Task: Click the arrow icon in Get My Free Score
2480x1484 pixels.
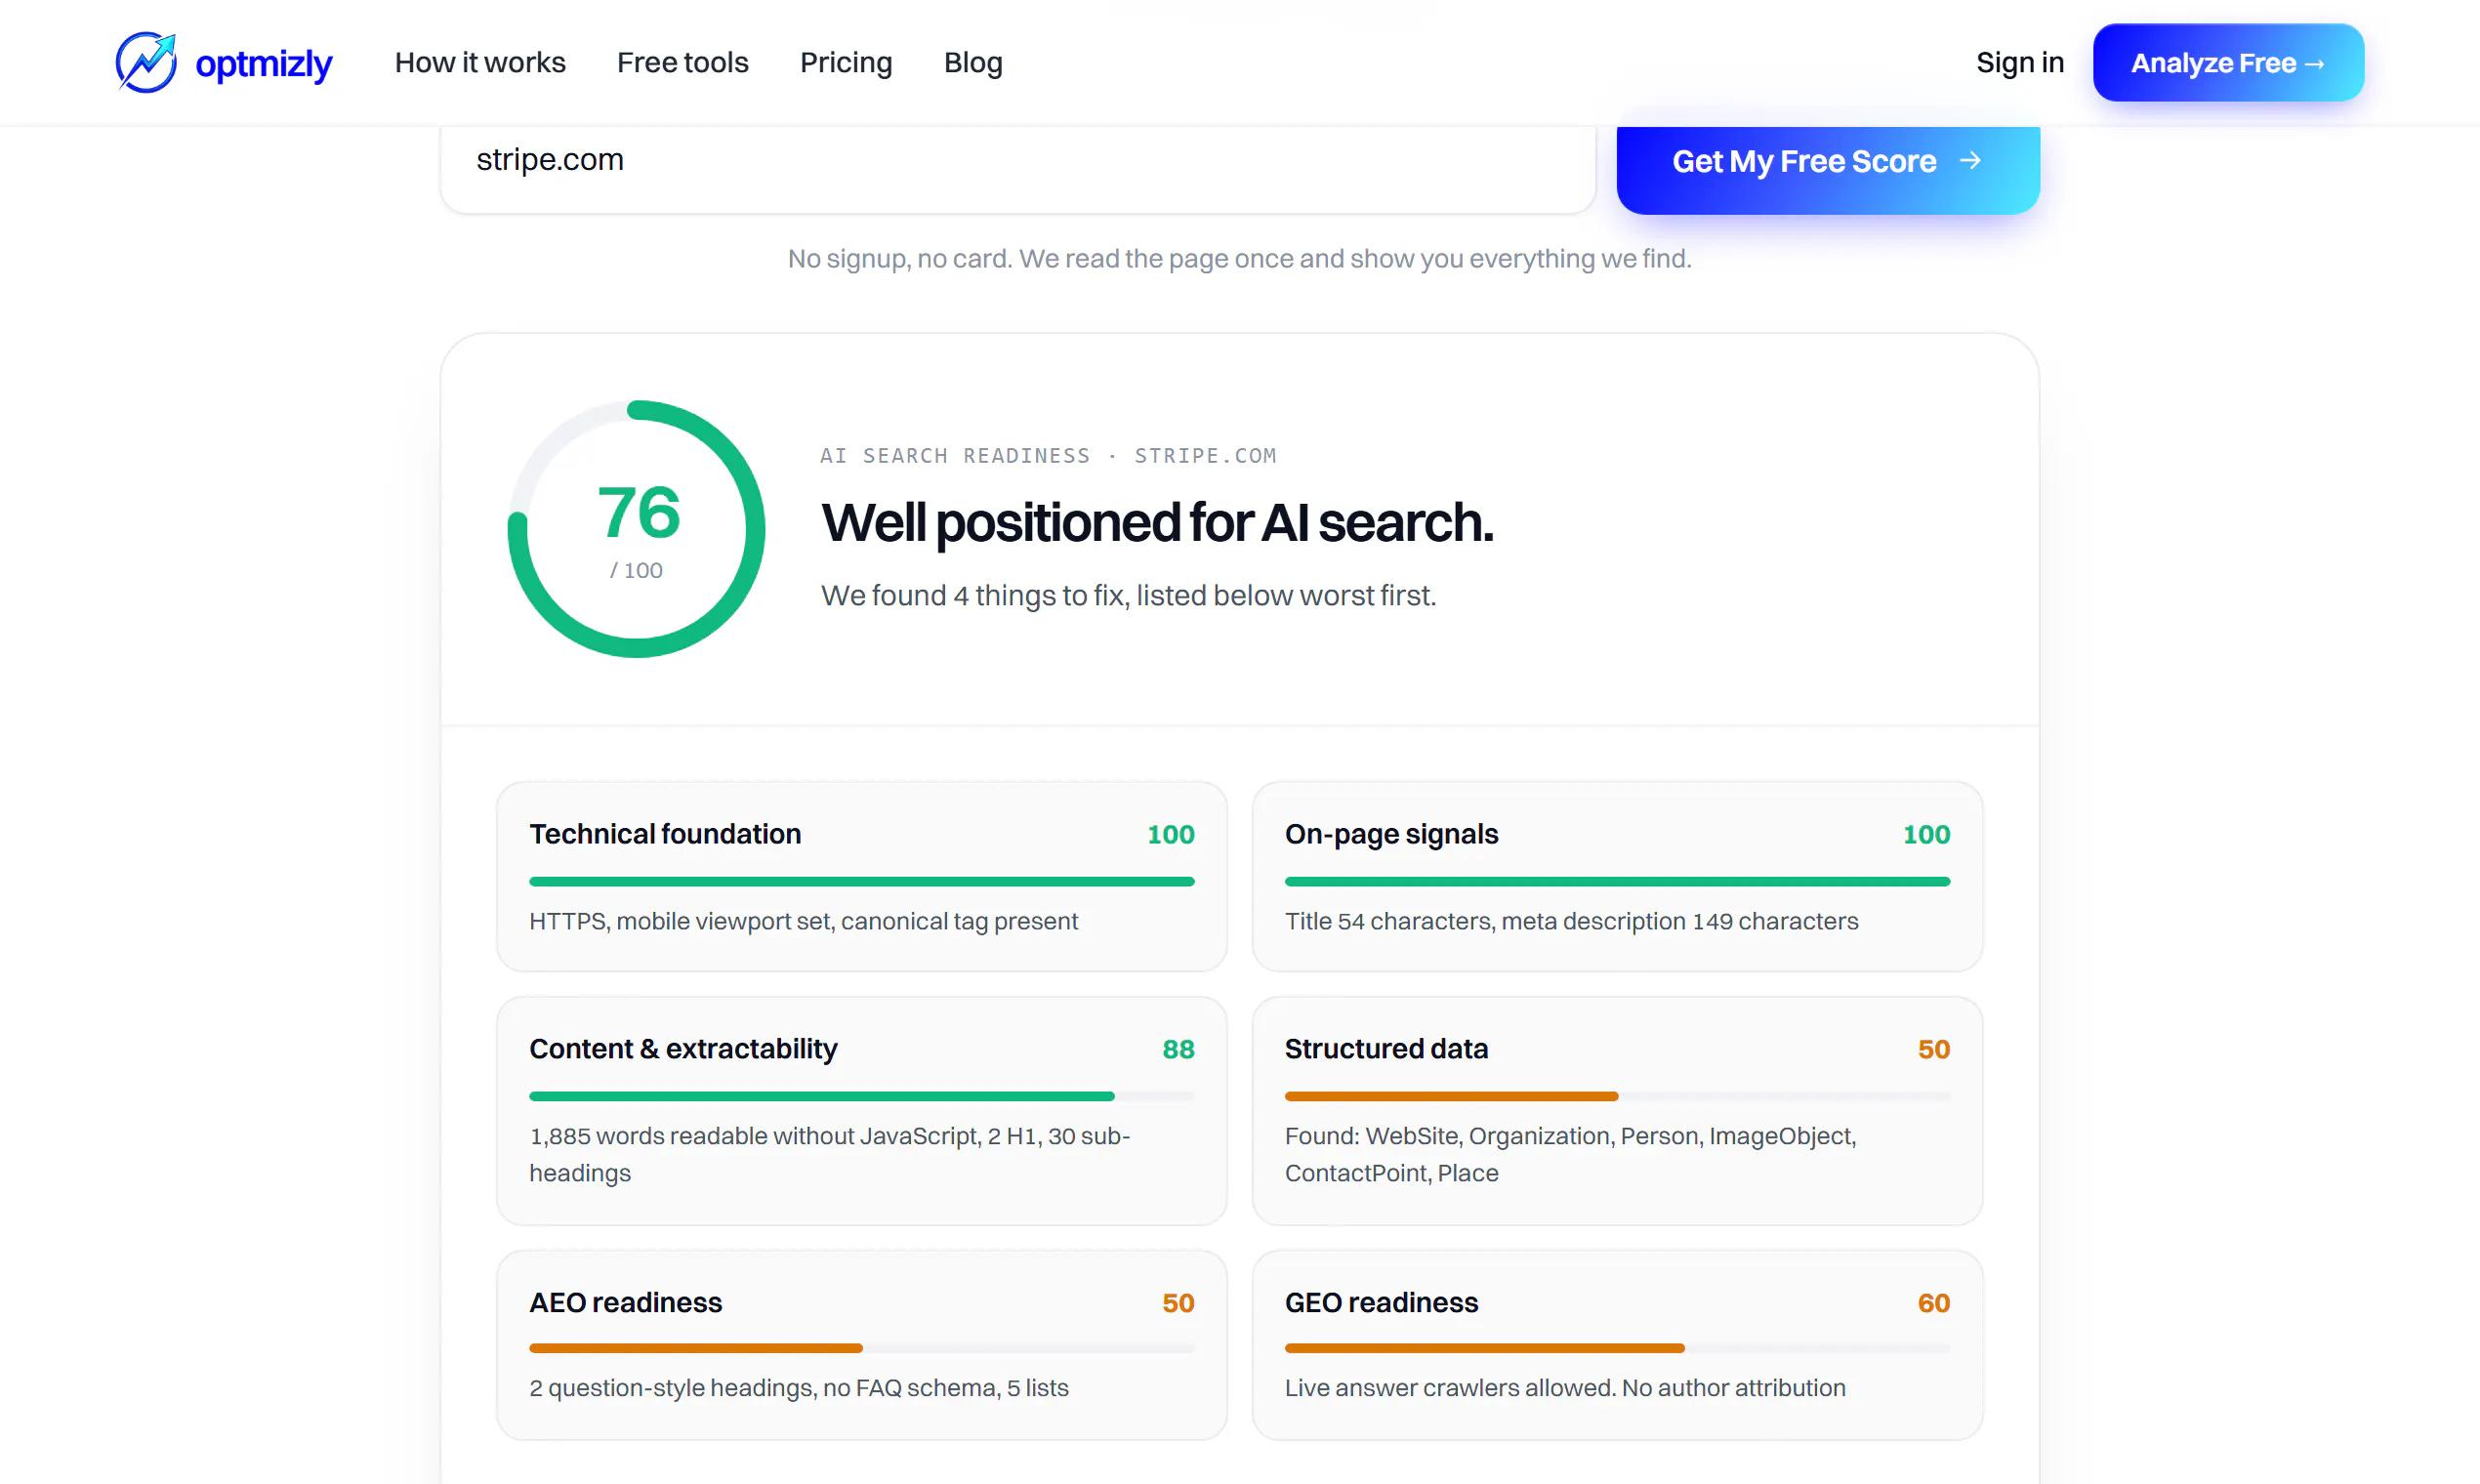Action: click(x=1970, y=160)
